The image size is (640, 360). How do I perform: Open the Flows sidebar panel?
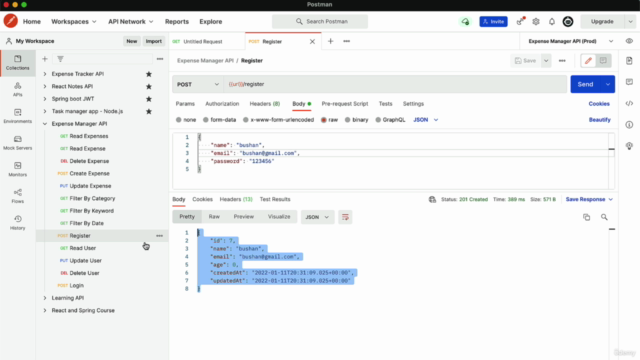tap(18, 196)
